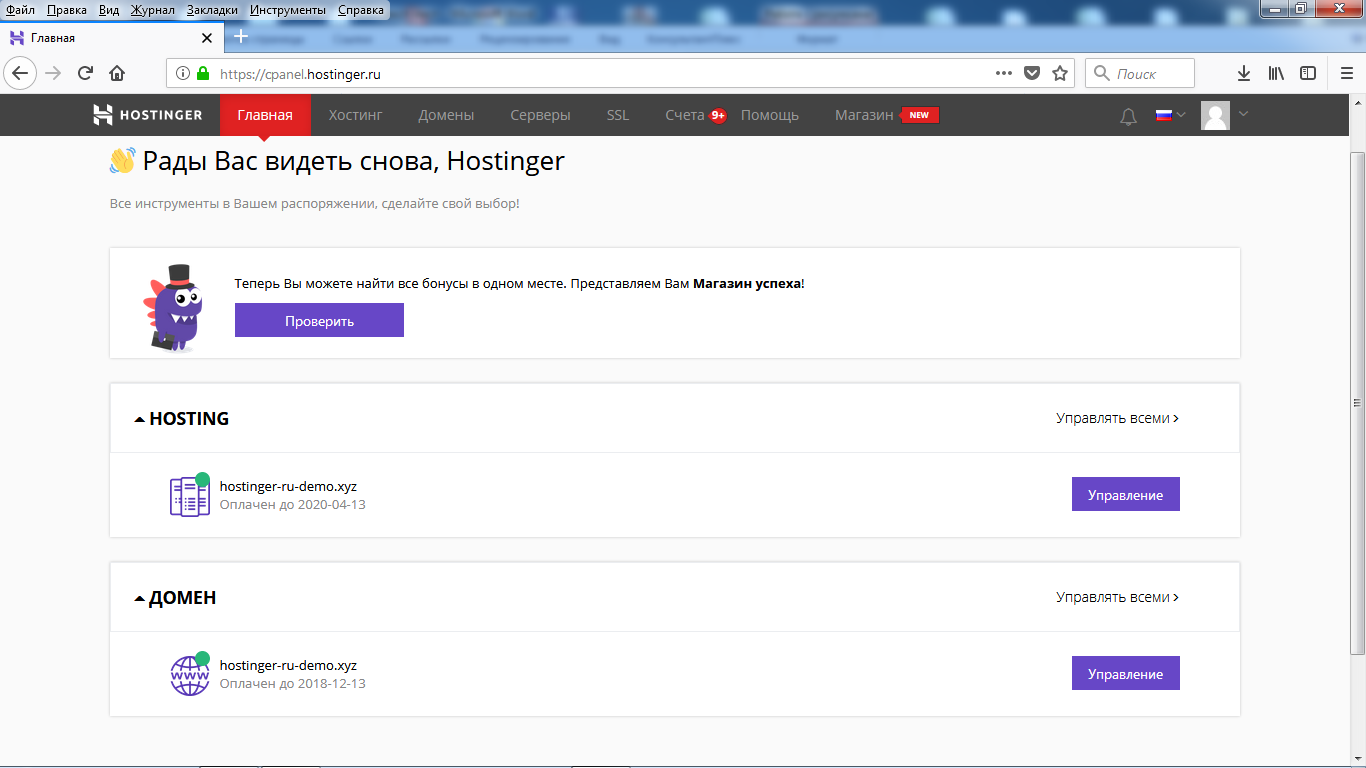Click the hosting server icon for hostinger-ru-demo.xyz

[189, 495]
